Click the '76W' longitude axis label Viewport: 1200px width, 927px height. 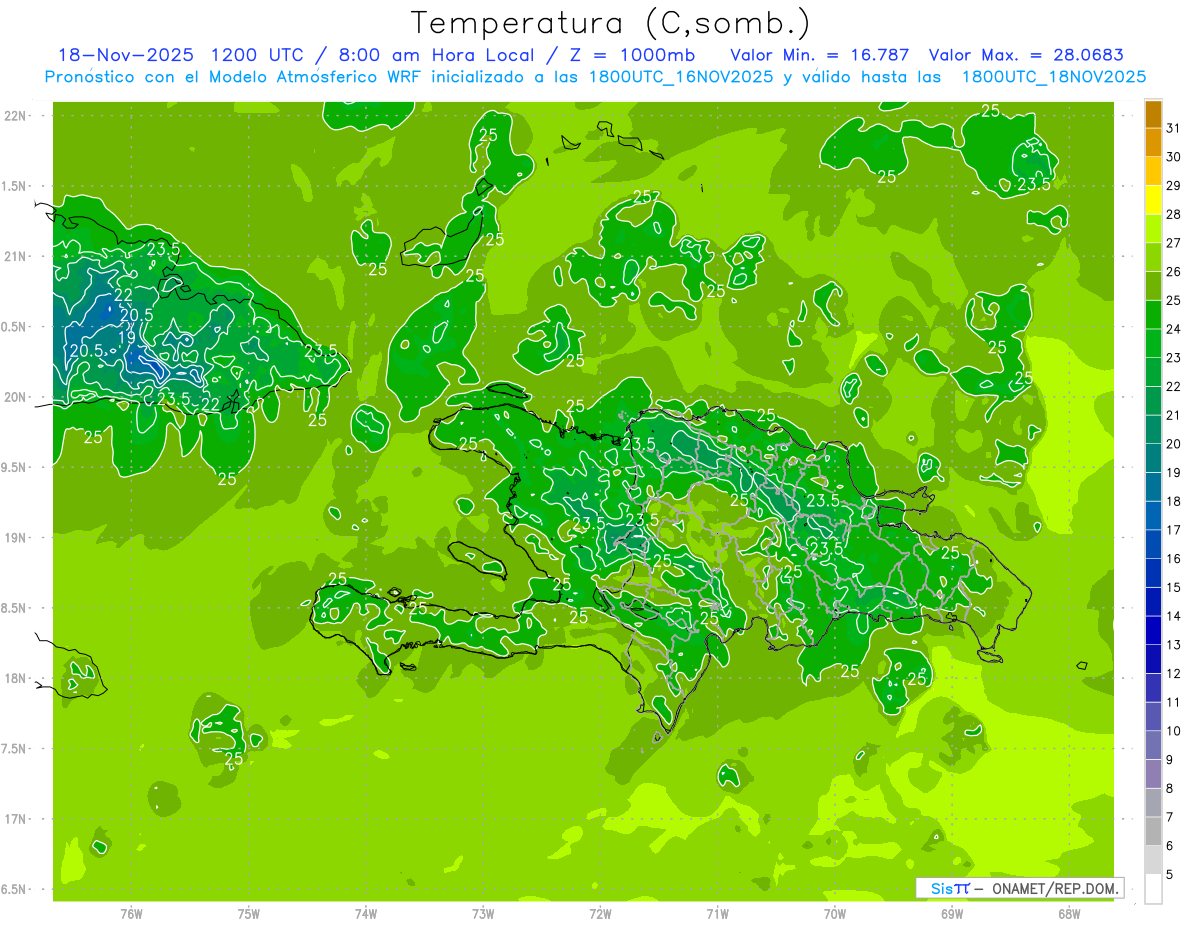click(x=131, y=914)
